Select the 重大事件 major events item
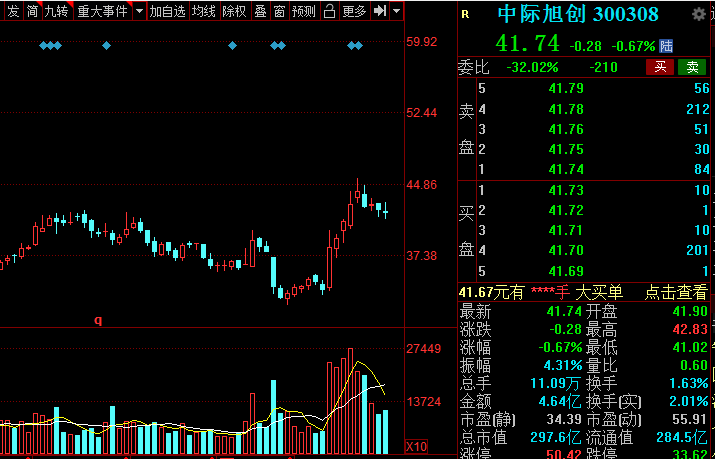 click(x=103, y=12)
